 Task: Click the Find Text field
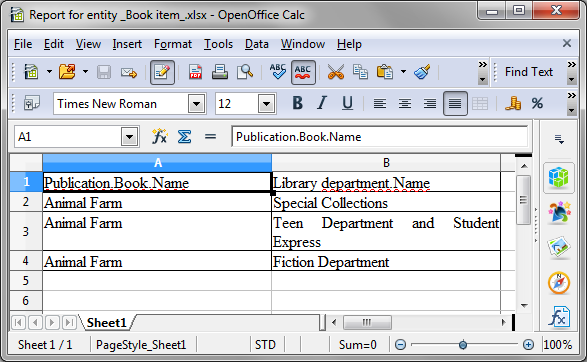(x=529, y=72)
